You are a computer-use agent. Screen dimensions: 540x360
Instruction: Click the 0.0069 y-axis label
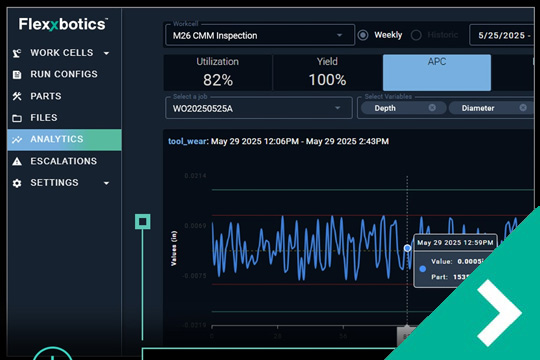(195, 226)
